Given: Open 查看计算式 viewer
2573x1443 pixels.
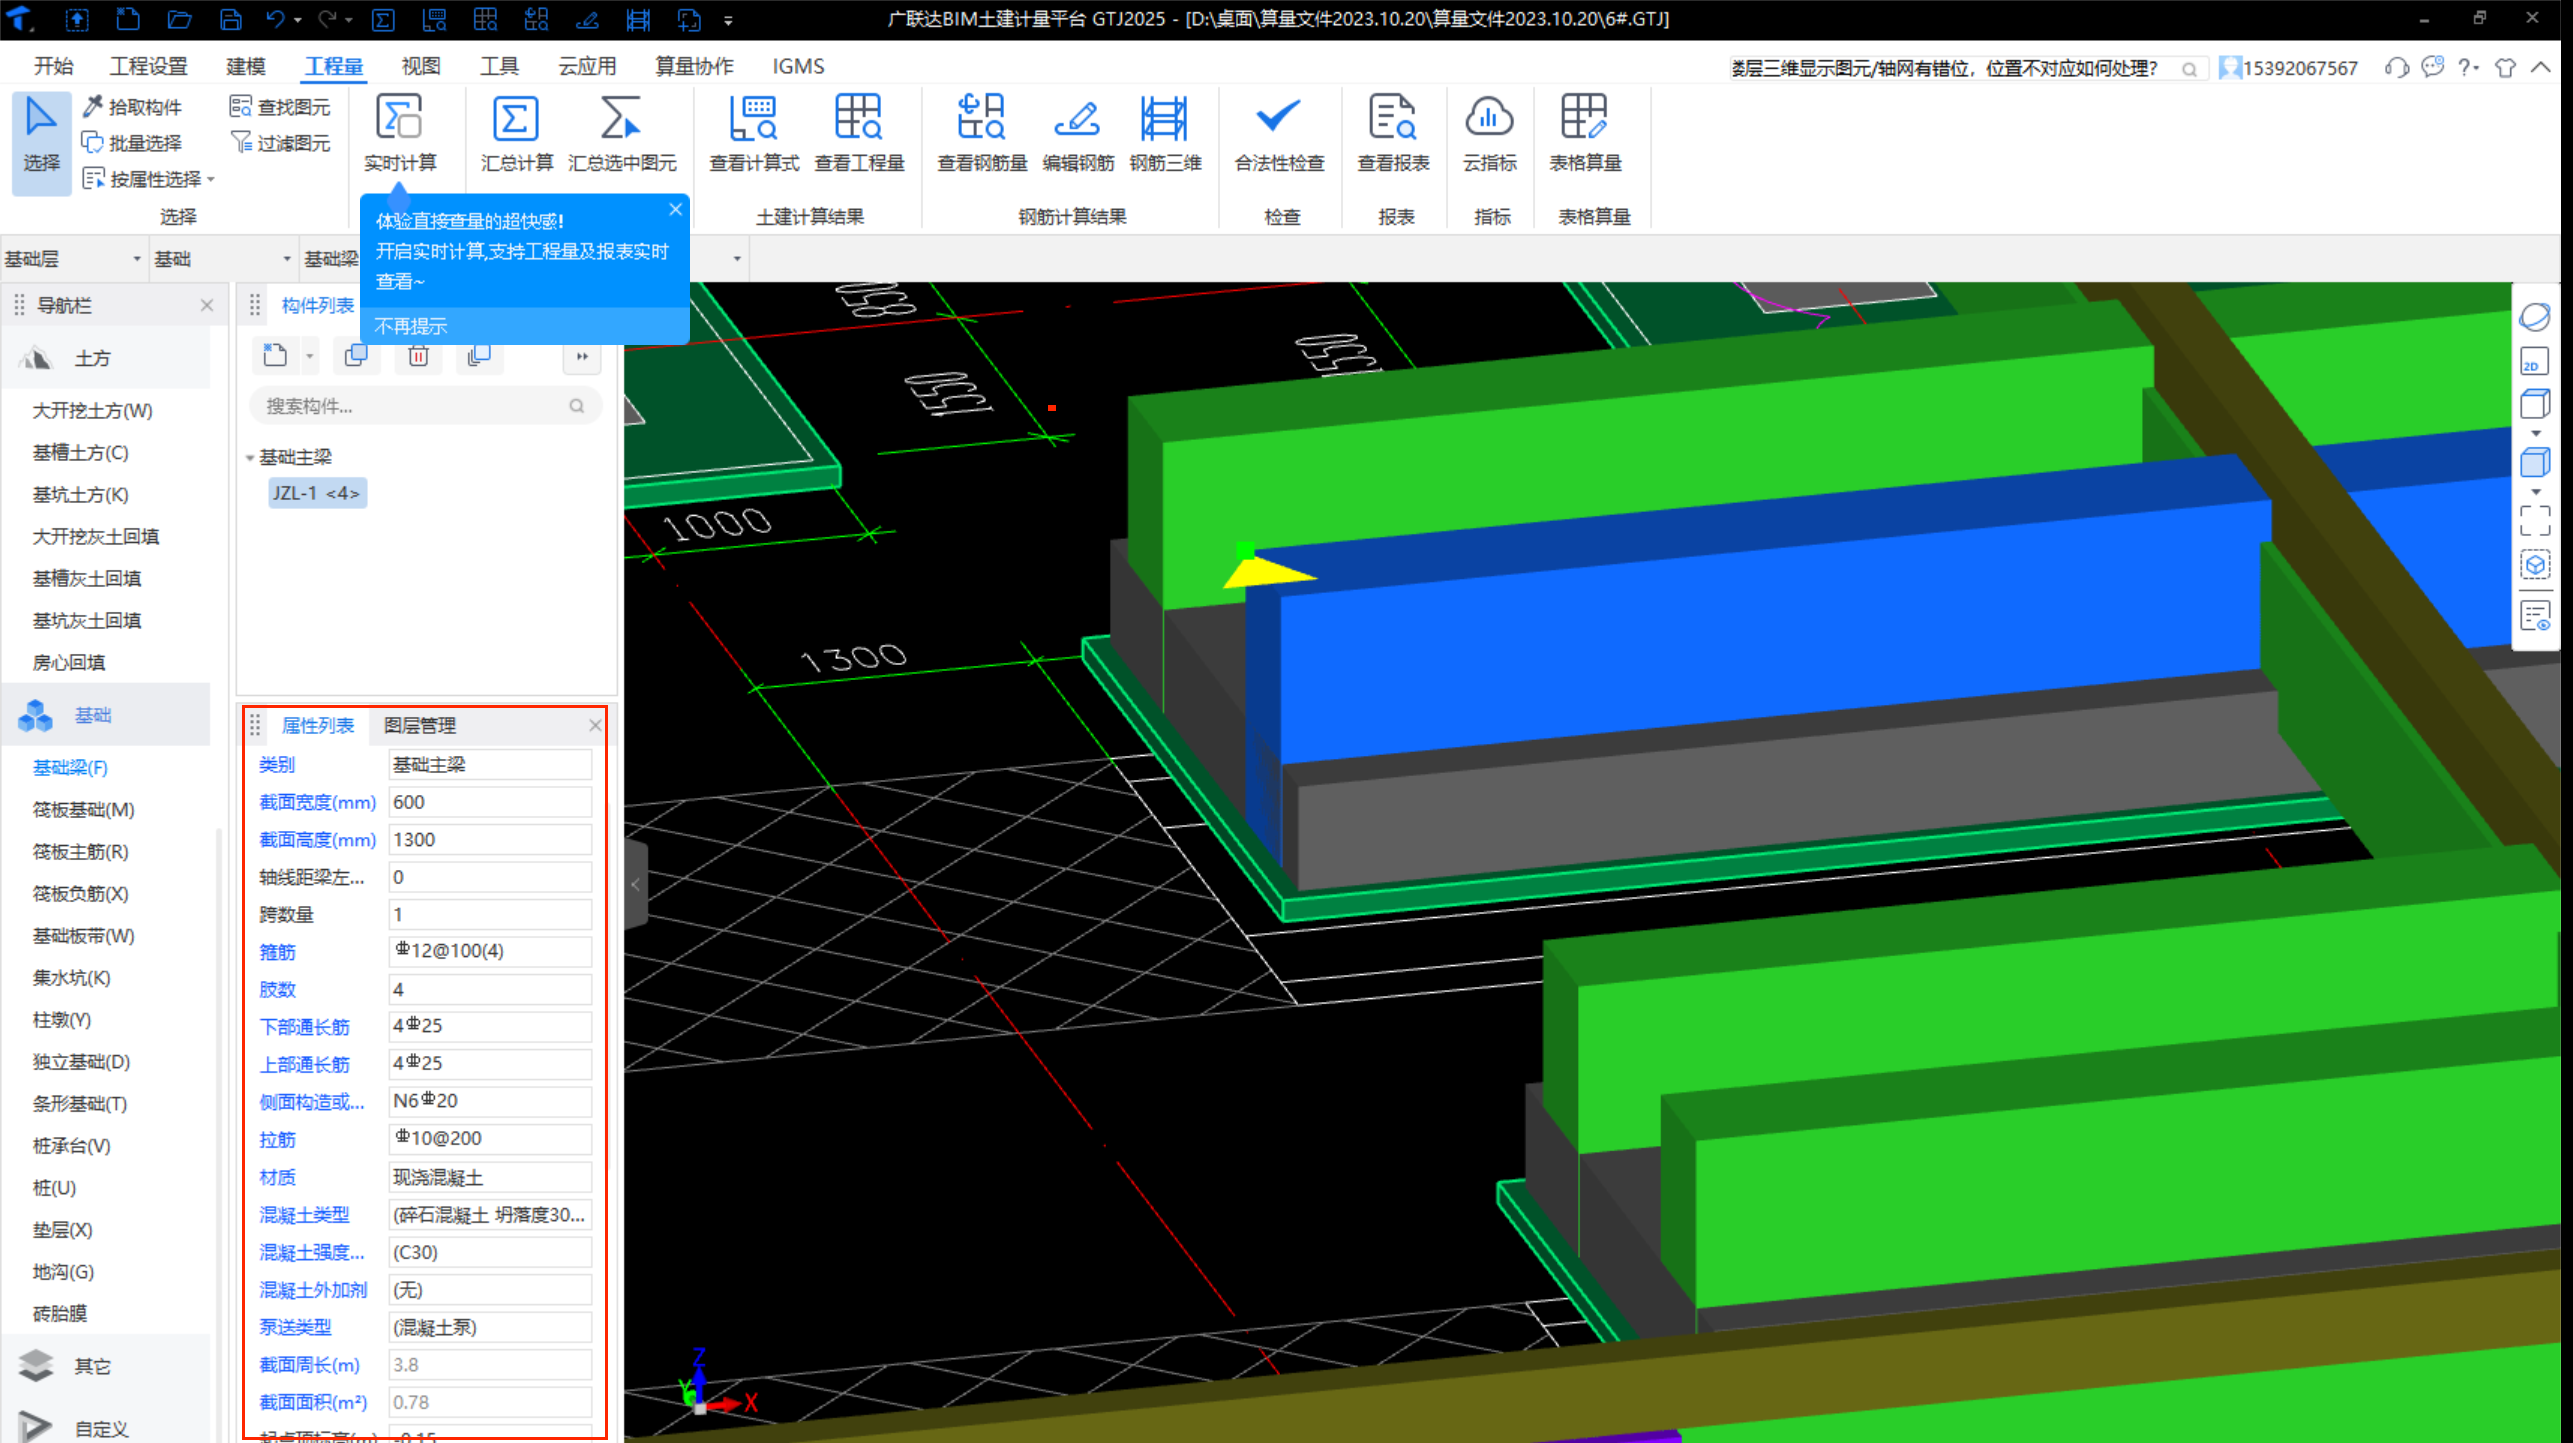Looking at the screenshot, I should coord(754,135).
